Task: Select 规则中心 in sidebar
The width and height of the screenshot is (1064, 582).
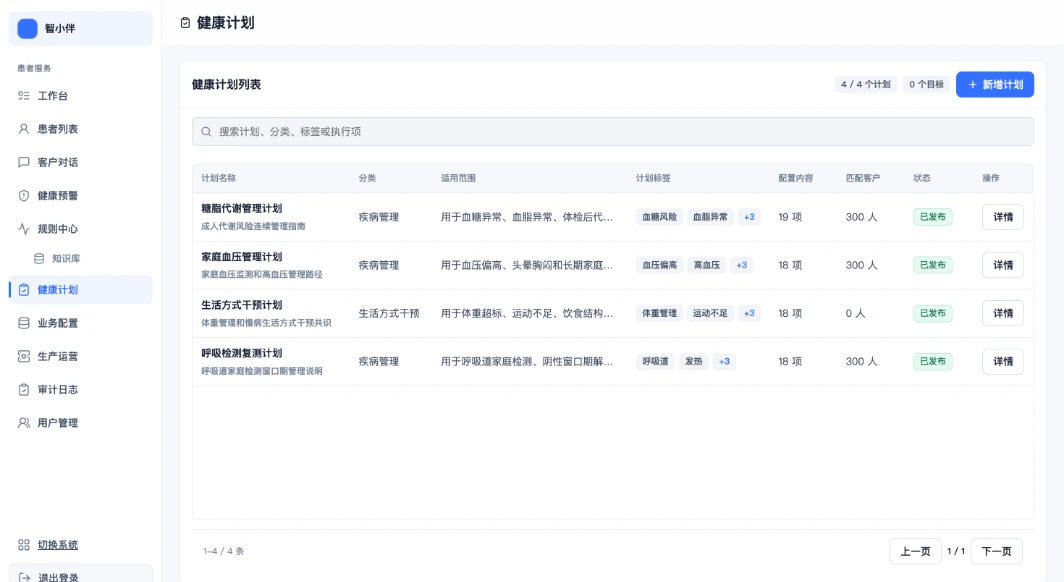Action: (81, 229)
